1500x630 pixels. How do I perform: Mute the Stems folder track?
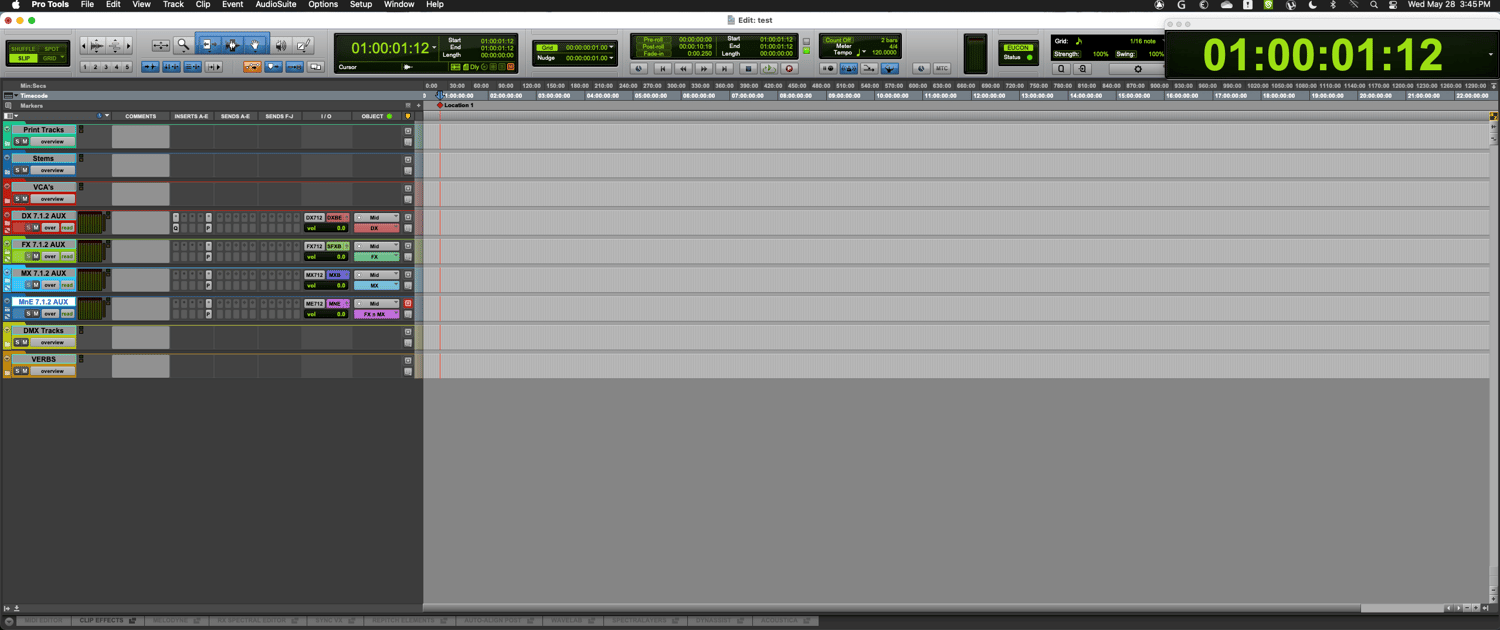[25, 170]
